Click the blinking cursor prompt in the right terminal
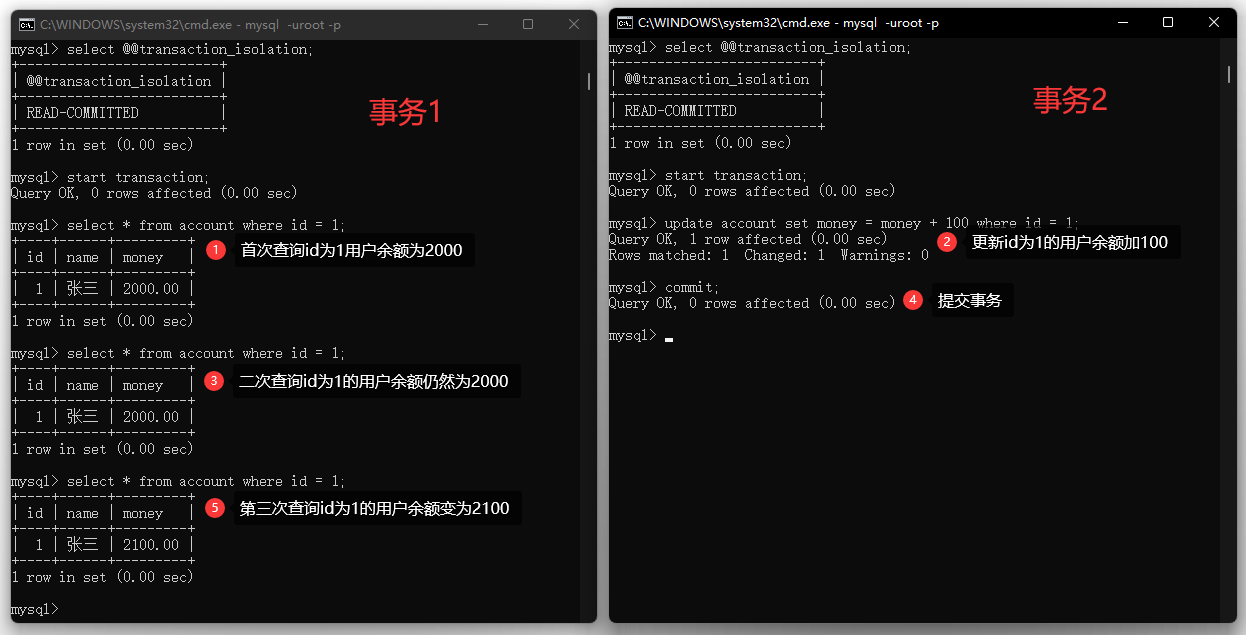The height and width of the screenshot is (635, 1246). 668,336
